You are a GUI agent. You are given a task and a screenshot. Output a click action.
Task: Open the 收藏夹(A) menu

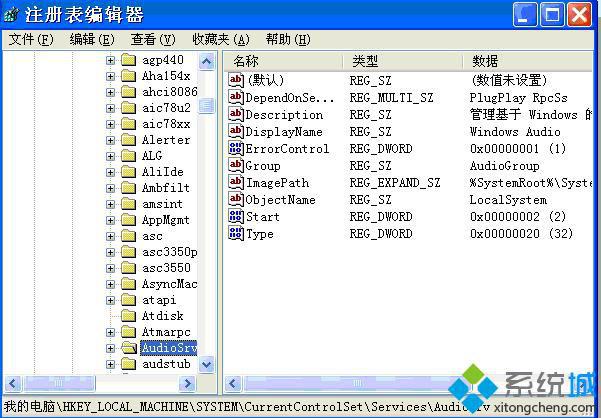pos(221,39)
